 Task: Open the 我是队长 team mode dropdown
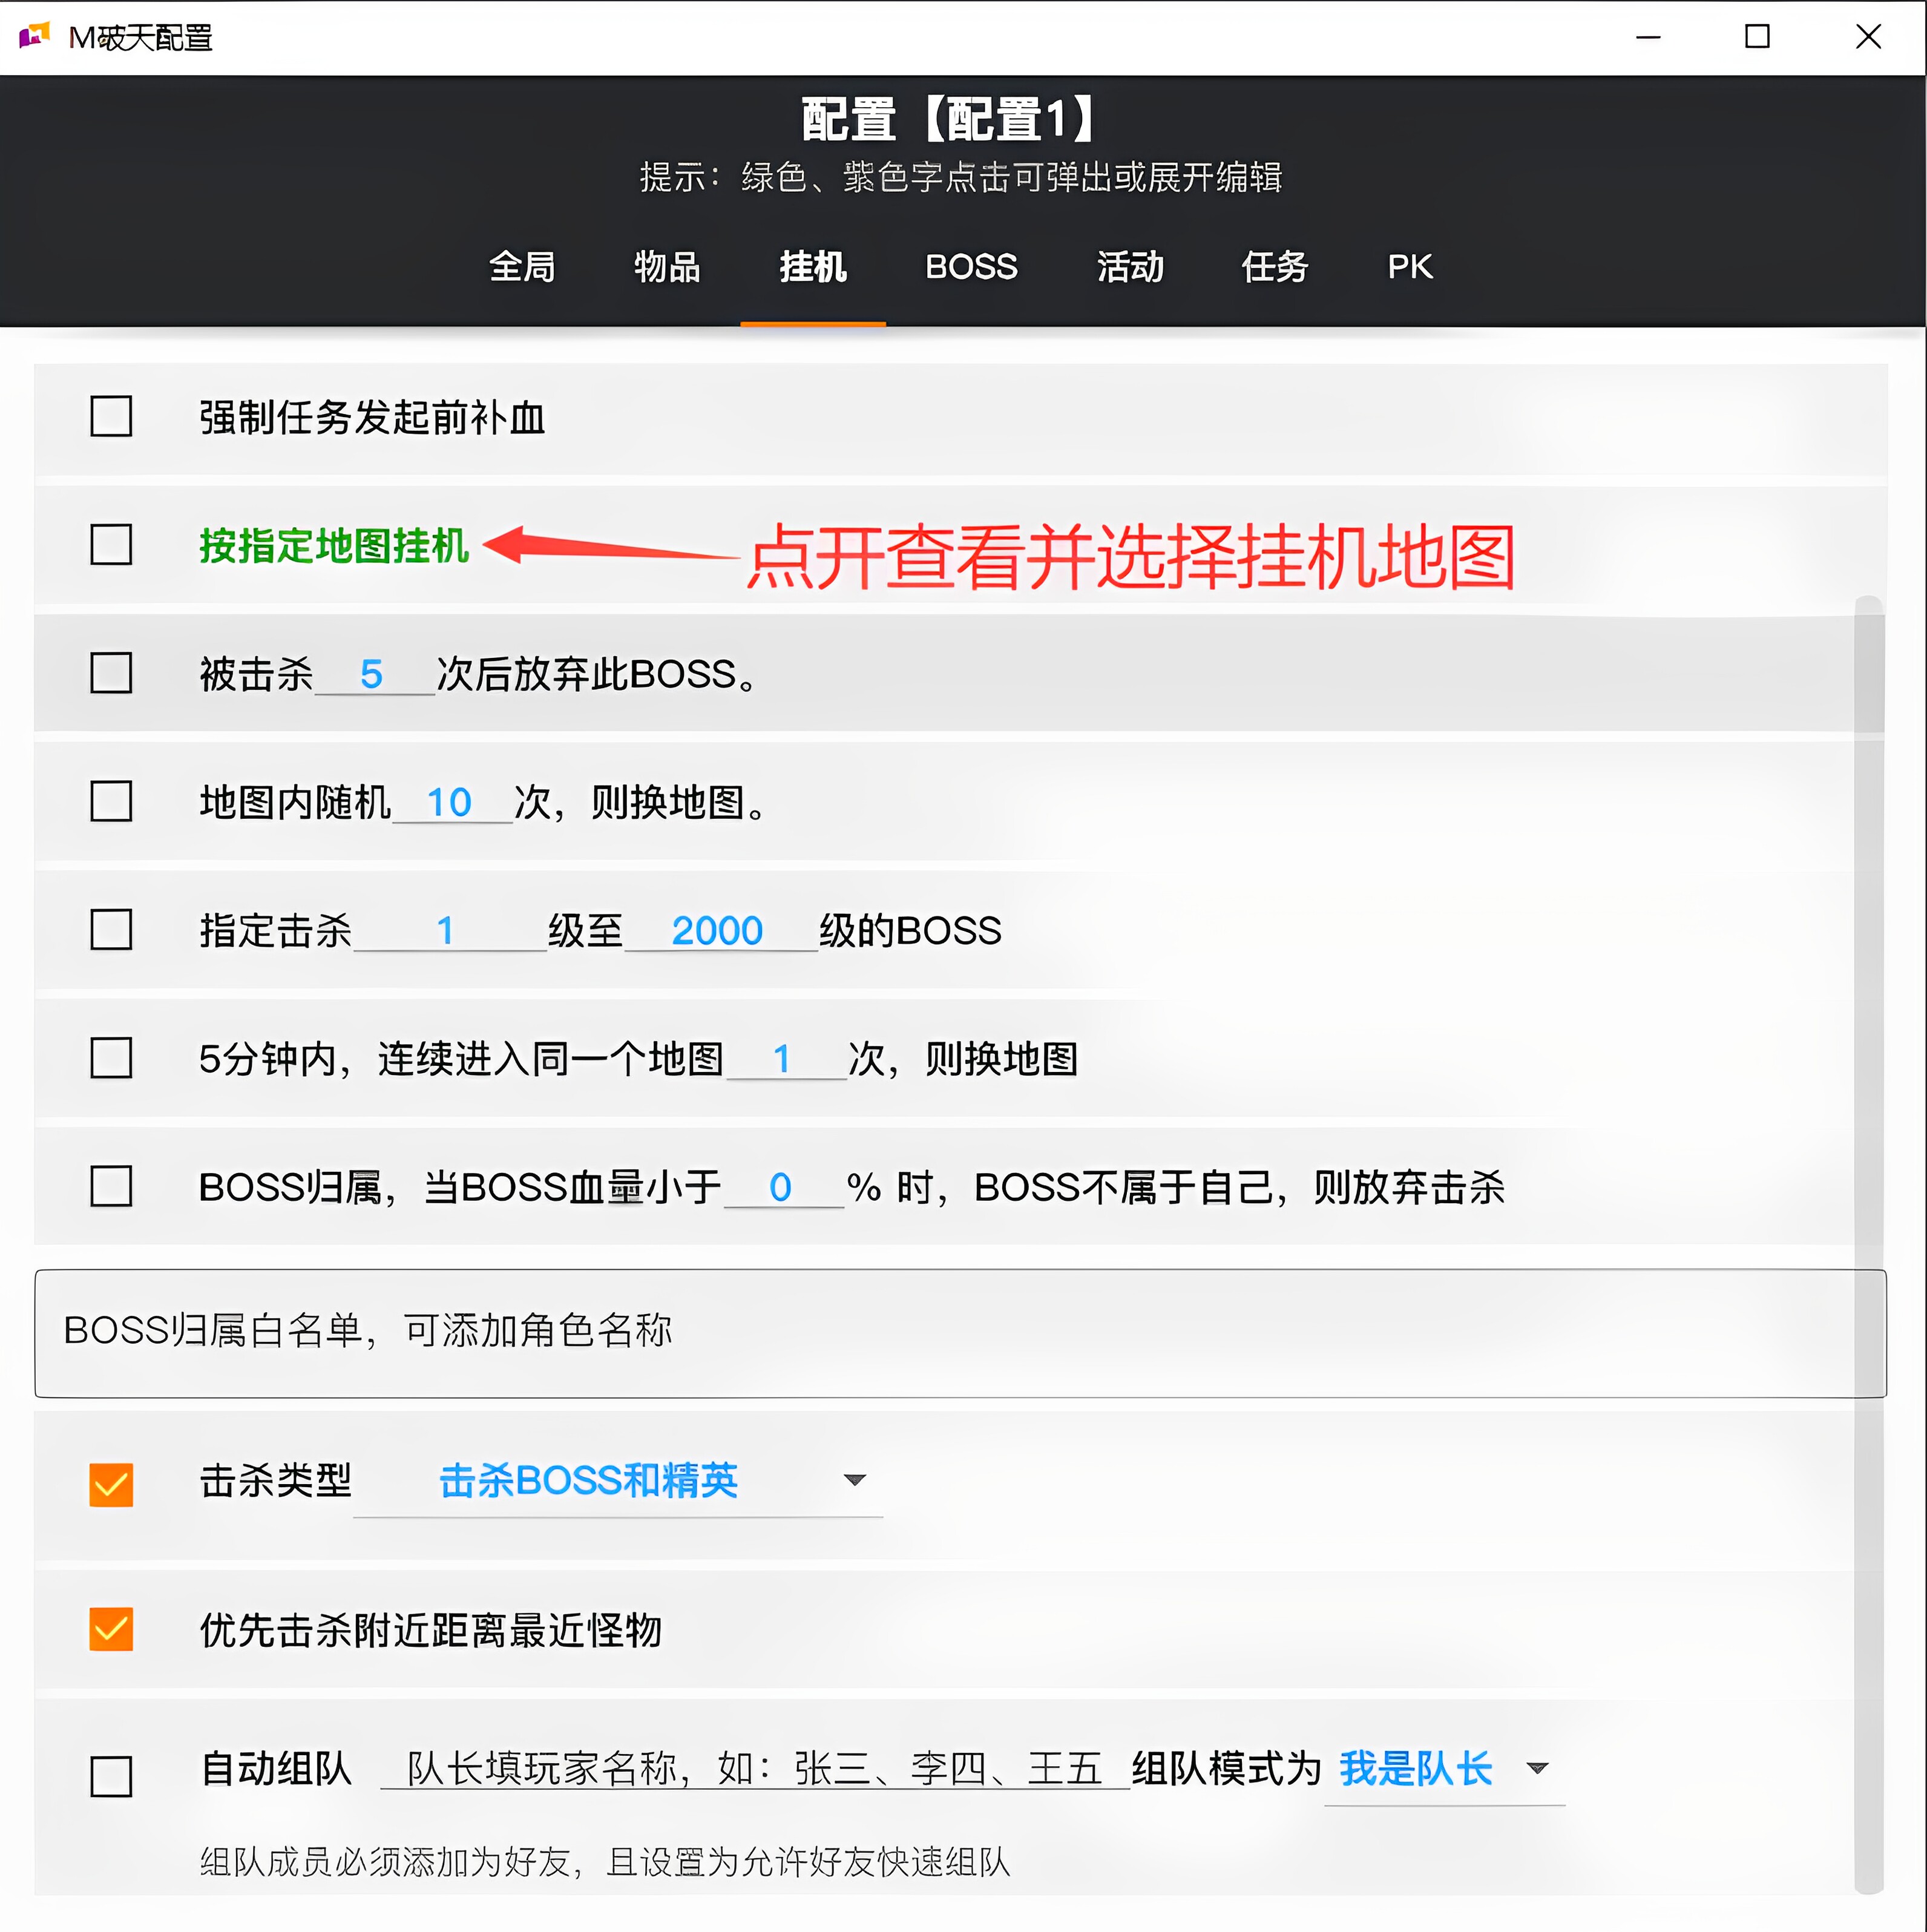(x=1444, y=1770)
